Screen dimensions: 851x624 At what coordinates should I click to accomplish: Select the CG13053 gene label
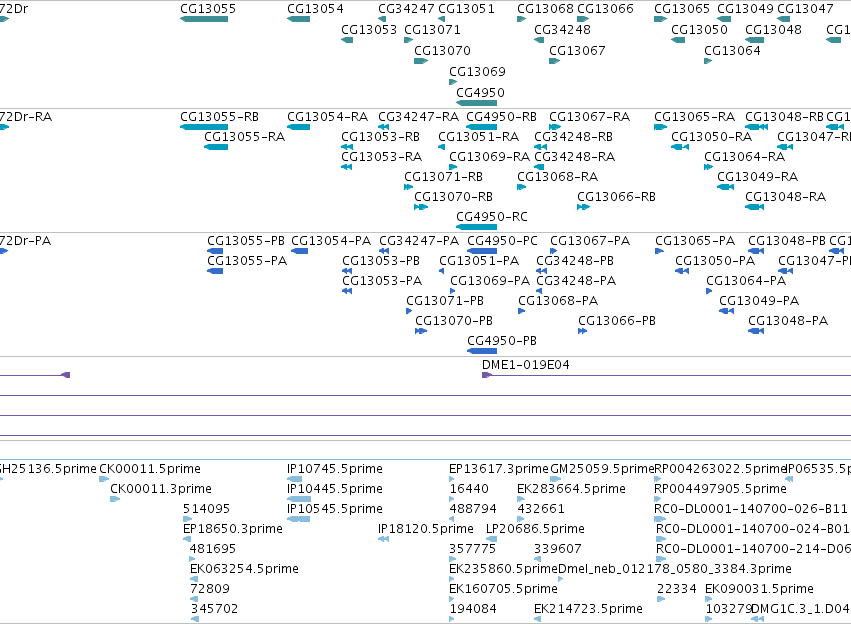[369, 30]
